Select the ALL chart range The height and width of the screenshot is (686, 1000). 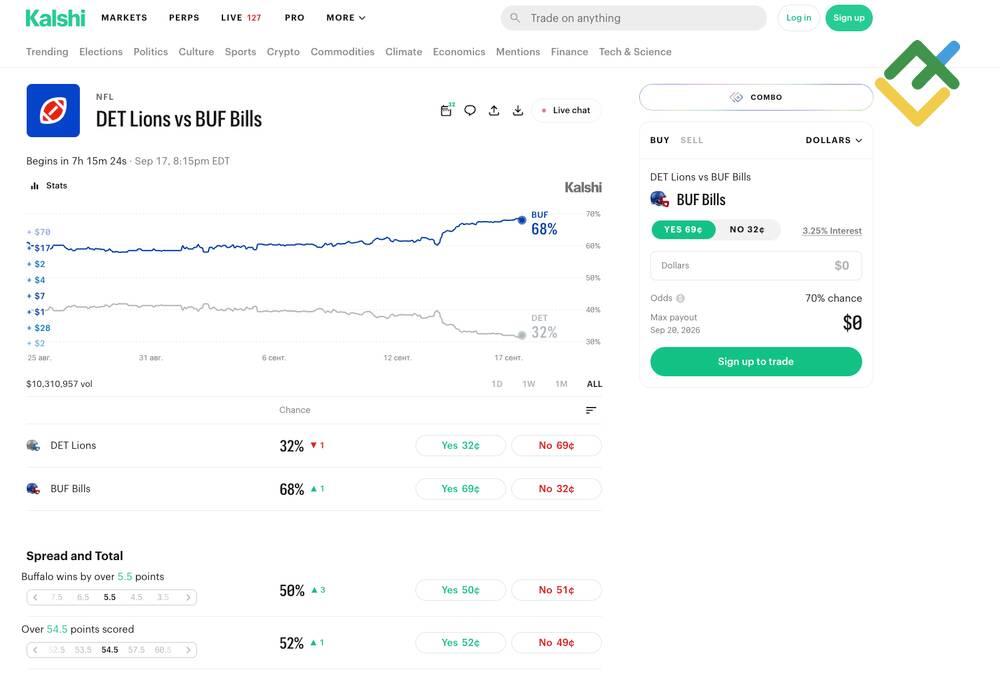coord(594,384)
